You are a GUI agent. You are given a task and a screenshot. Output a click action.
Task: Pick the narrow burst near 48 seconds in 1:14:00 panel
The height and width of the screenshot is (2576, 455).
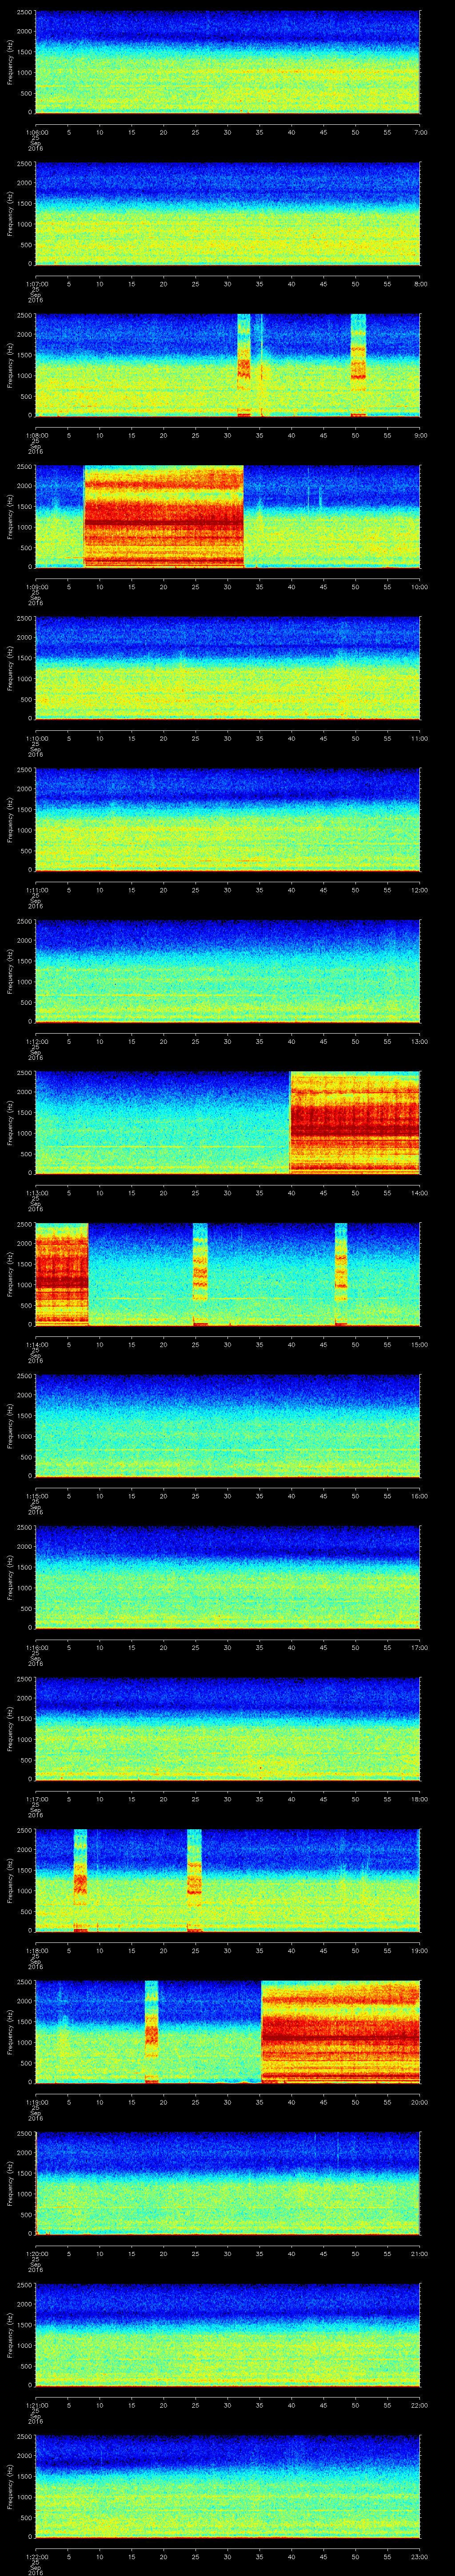341,1273
